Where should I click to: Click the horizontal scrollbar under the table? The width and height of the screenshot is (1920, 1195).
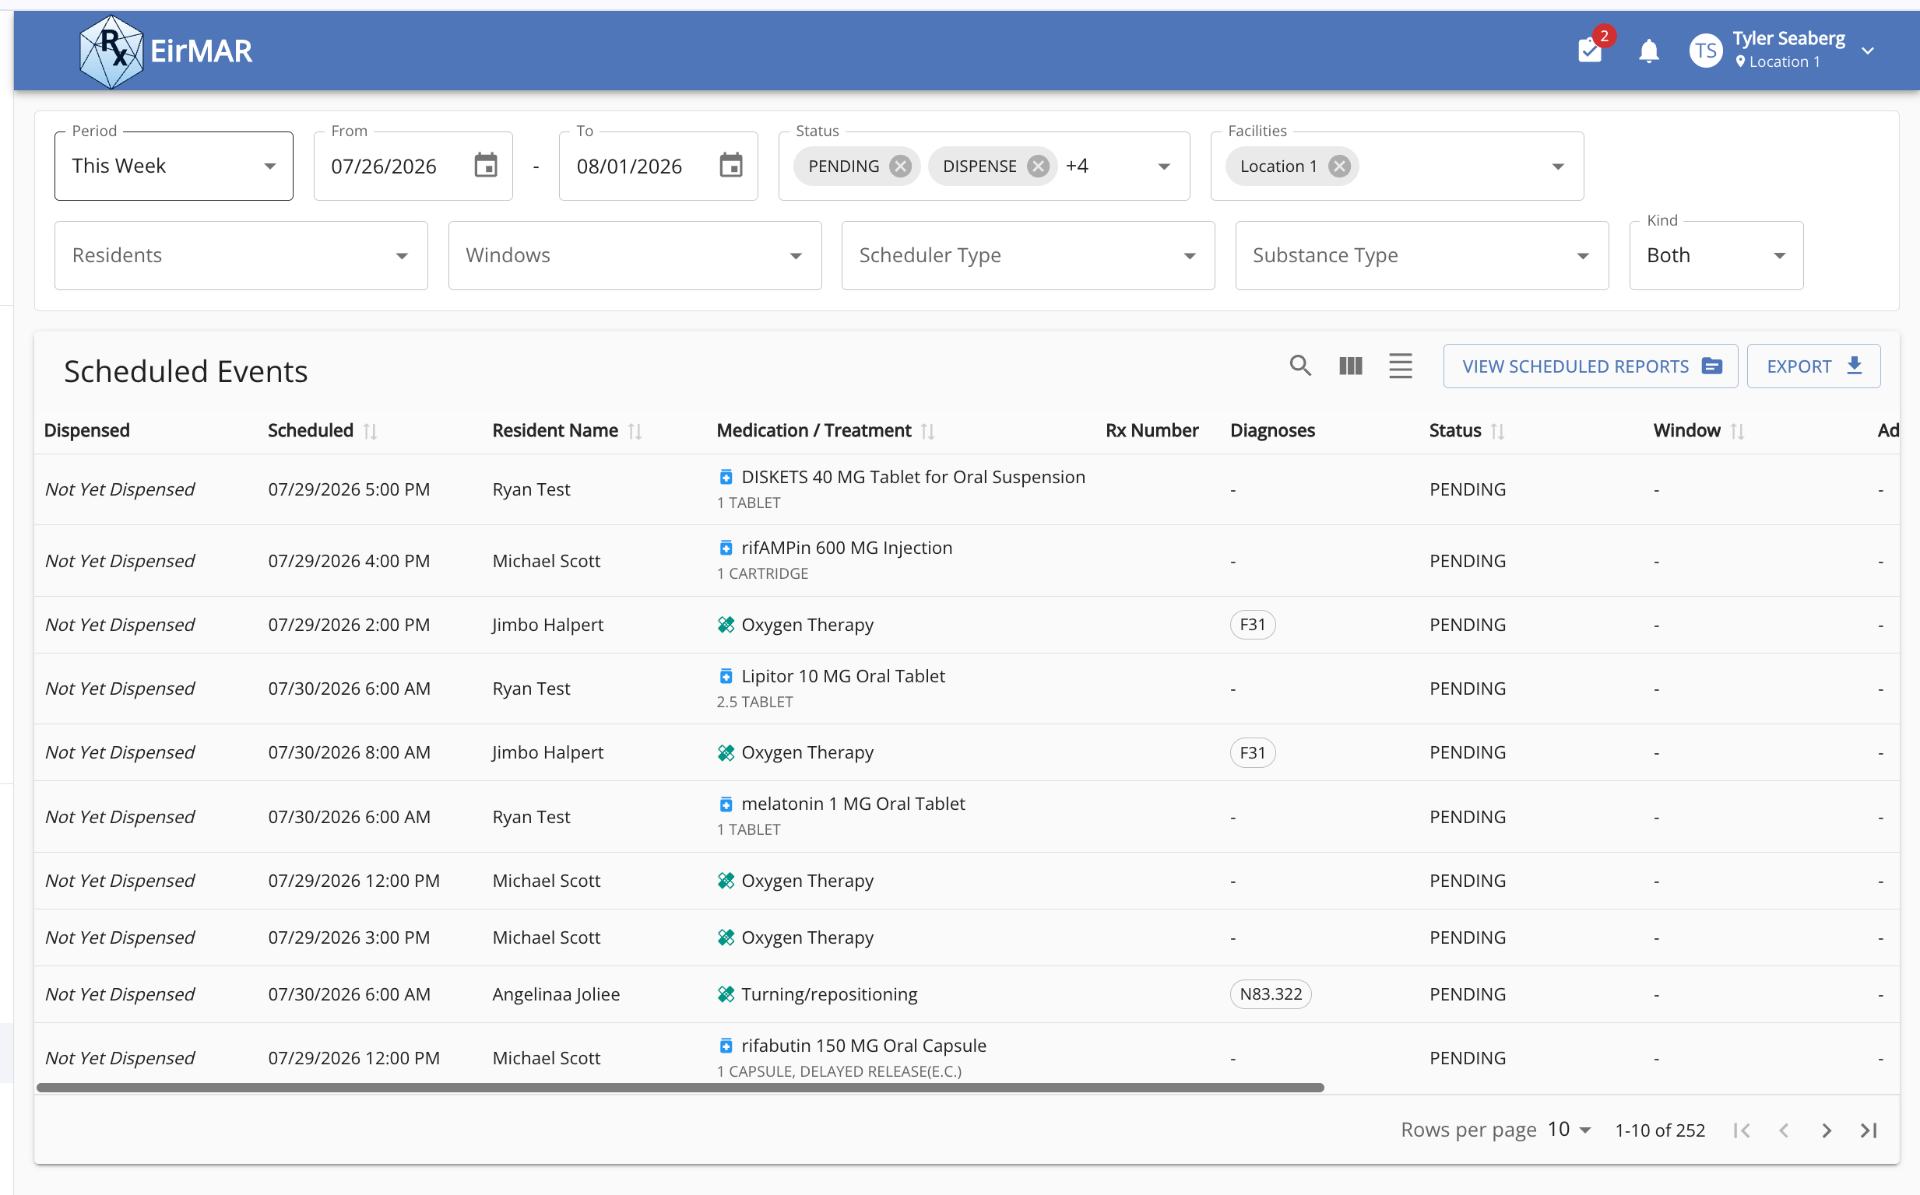680,1087
